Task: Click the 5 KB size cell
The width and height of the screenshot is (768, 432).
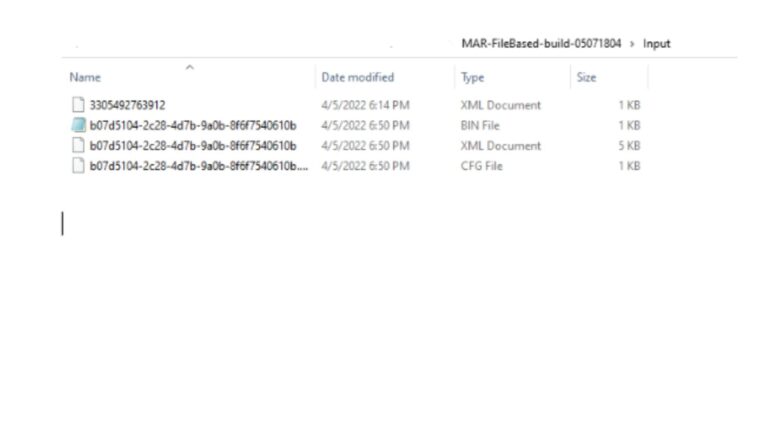Action: coord(629,146)
